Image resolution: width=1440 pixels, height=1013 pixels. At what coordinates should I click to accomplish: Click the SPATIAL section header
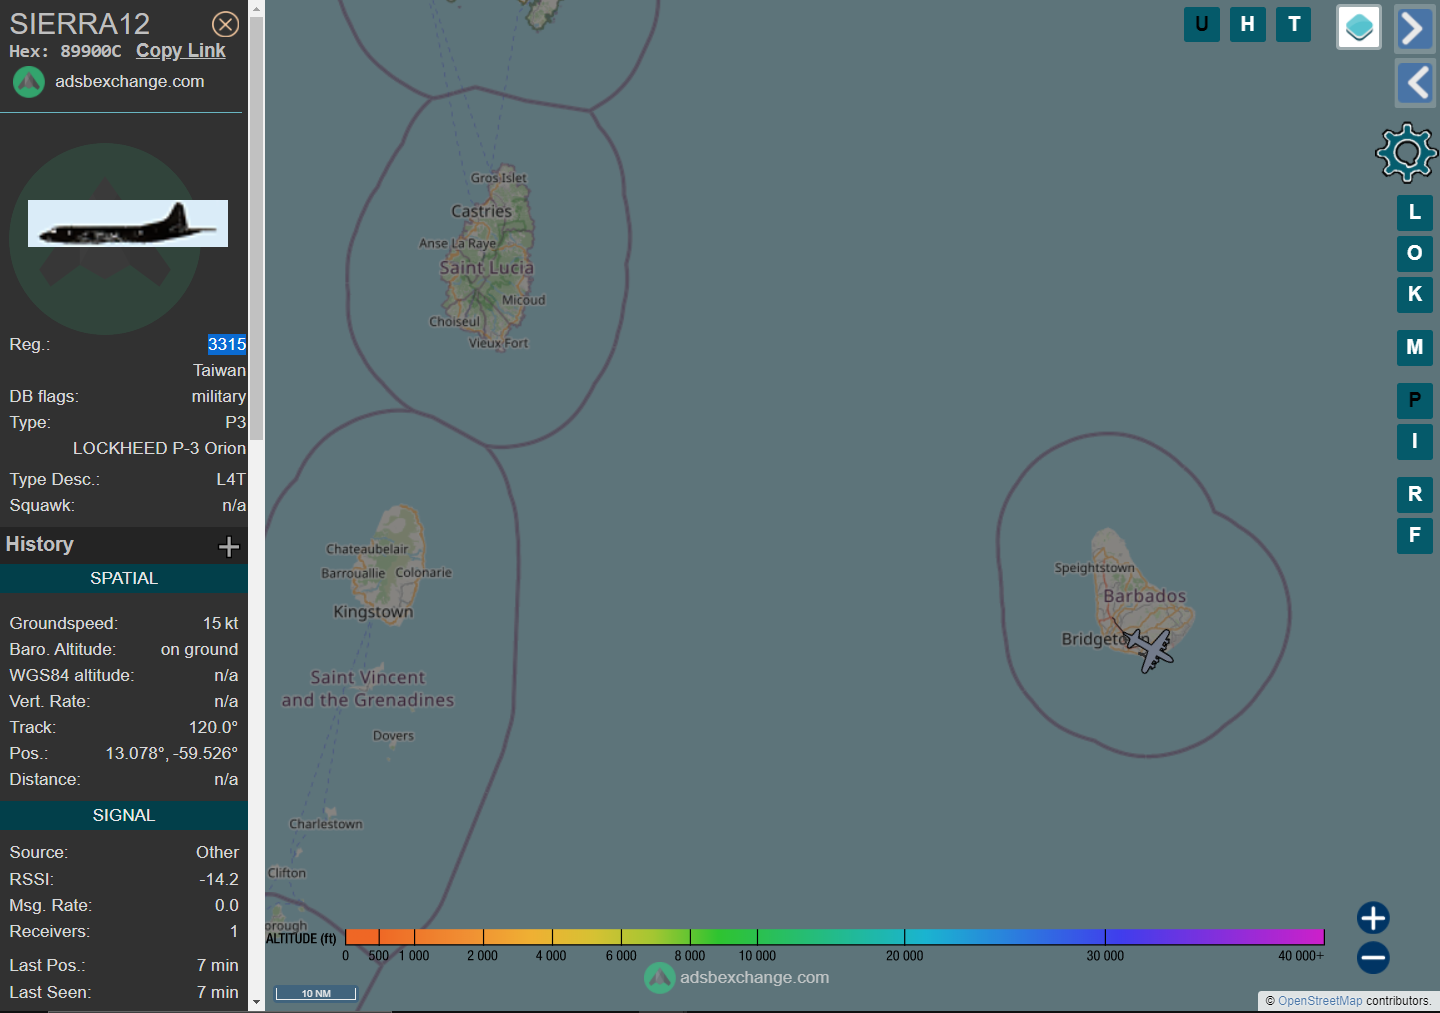point(124,579)
